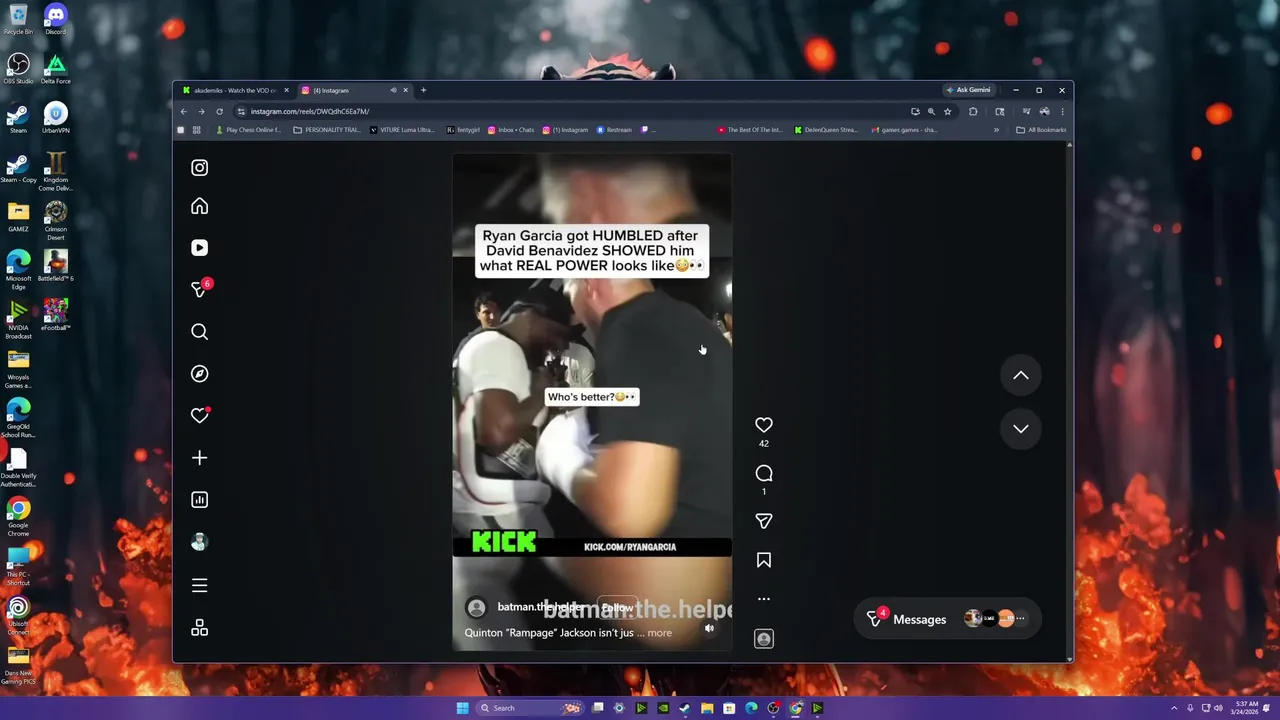The width and height of the screenshot is (1280, 720).
Task: Open DeJenQueen Stream bookmark
Action: [826, 130]
